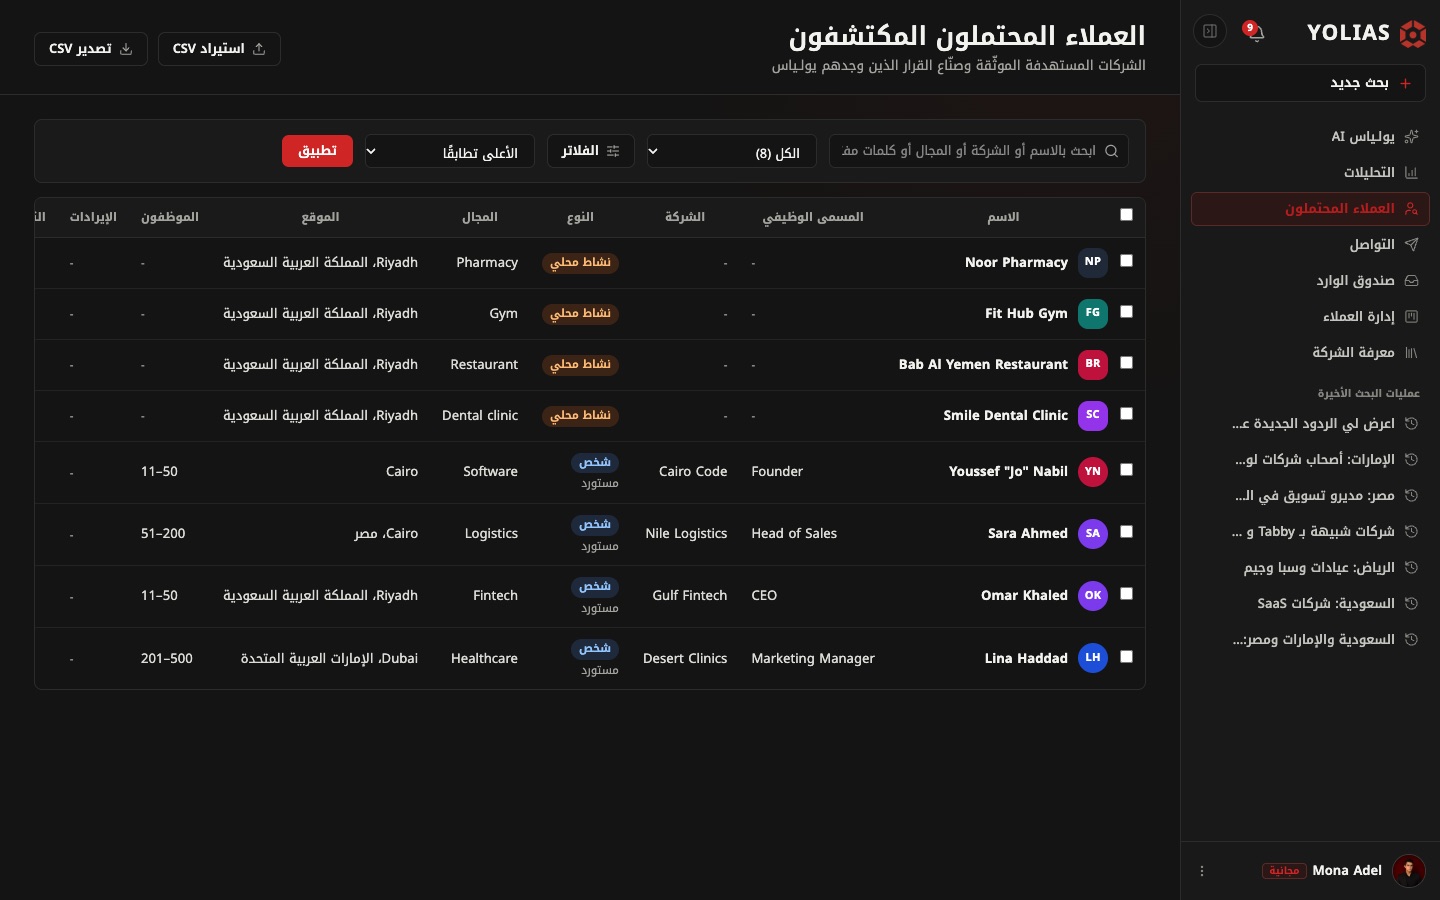The image size is (1440, 900).
Task: Toggle the select-all checkbox in table header
Action: pos(1126,215)
